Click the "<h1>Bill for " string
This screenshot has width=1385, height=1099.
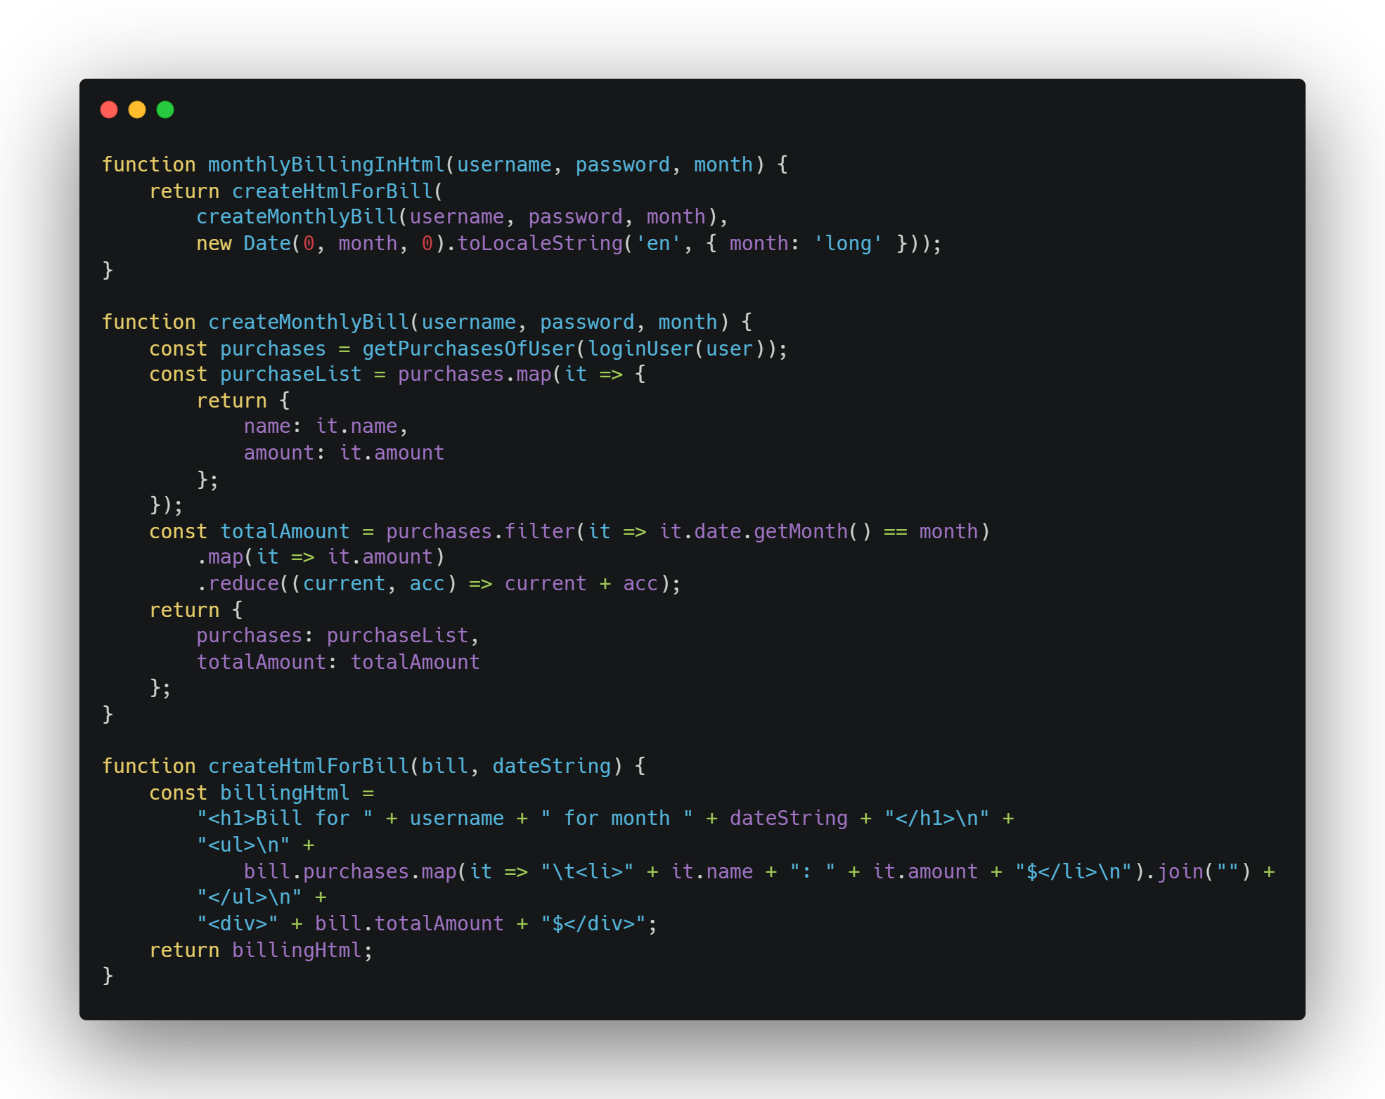pos(285,818)
